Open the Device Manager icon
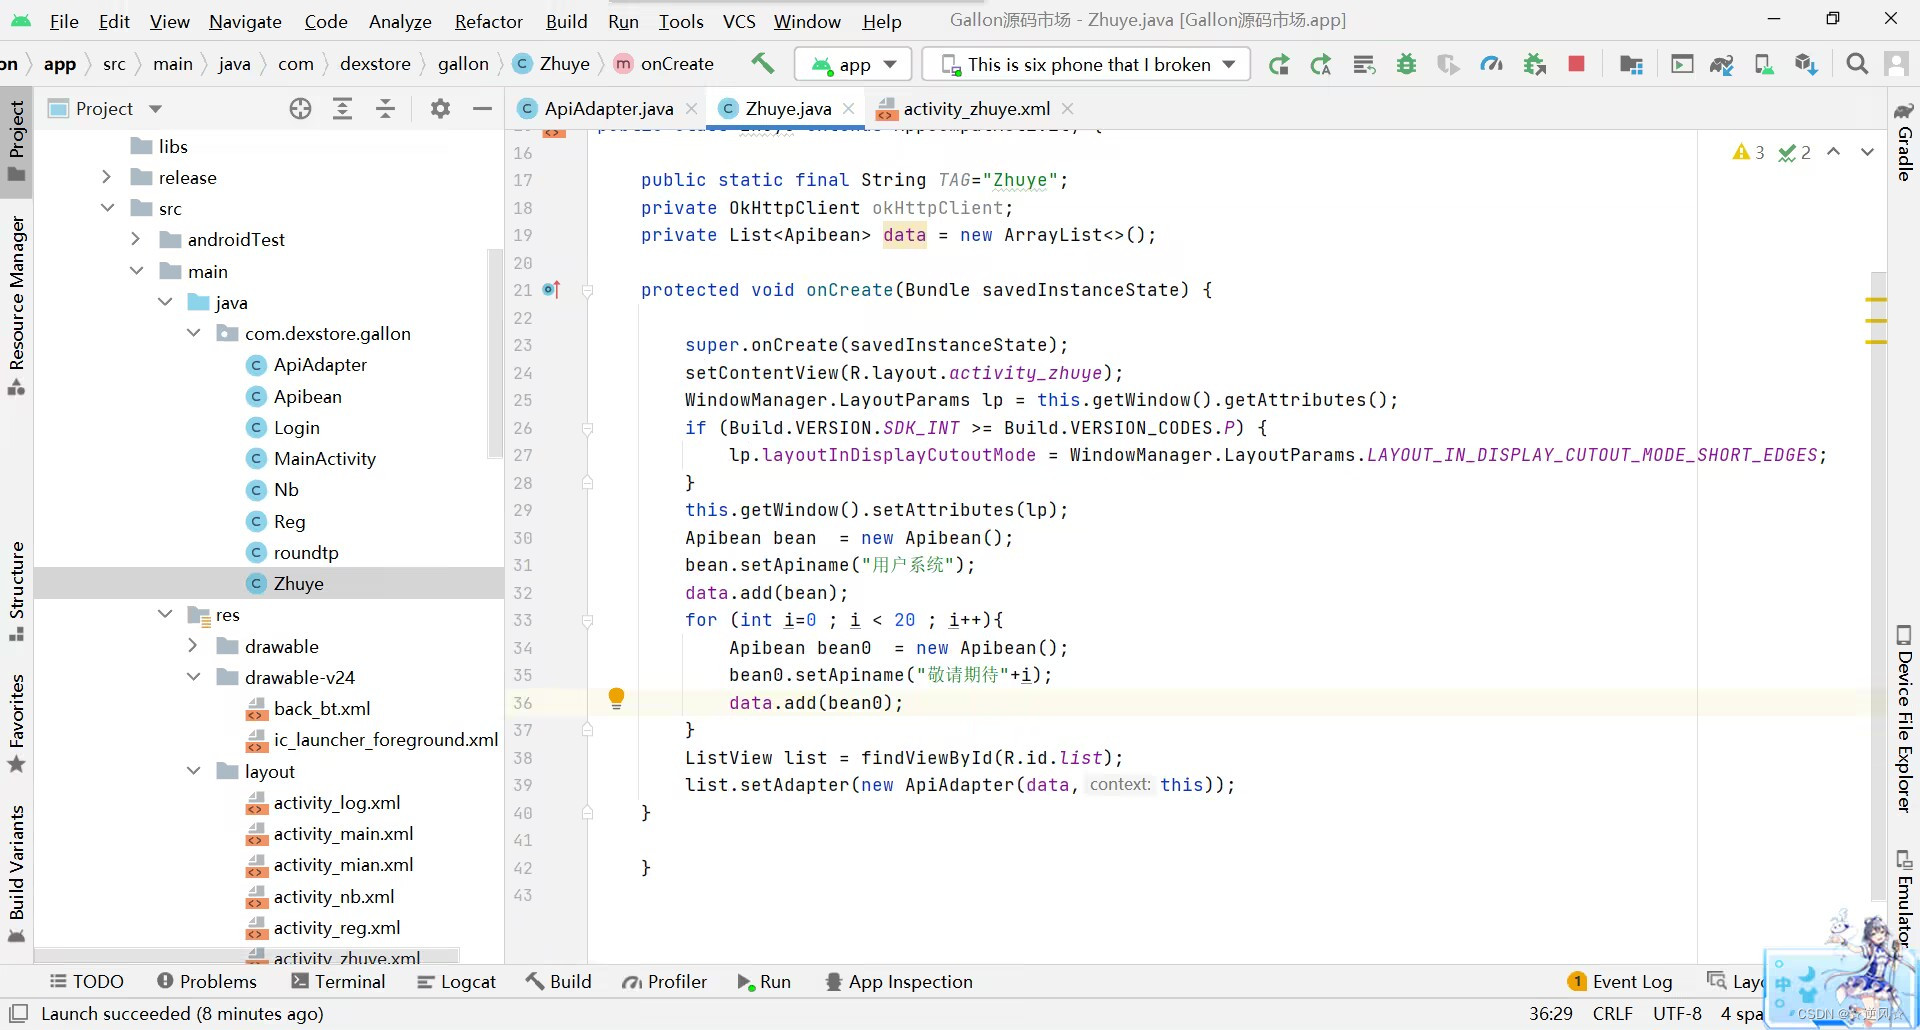Image resolution: width=1920 pixels, height=1030 pixels. [1764, 65]
